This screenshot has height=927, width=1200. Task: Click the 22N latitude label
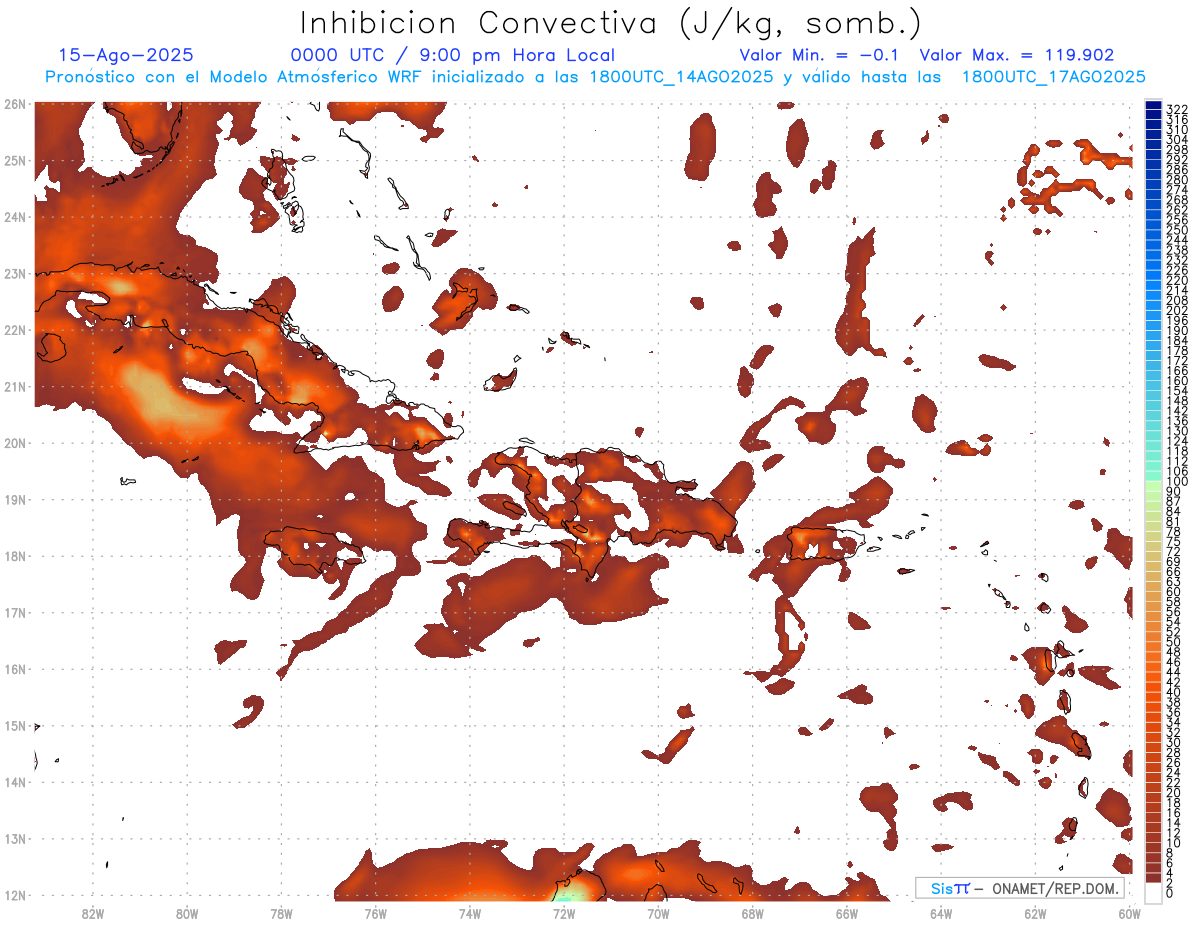[15, 330]
